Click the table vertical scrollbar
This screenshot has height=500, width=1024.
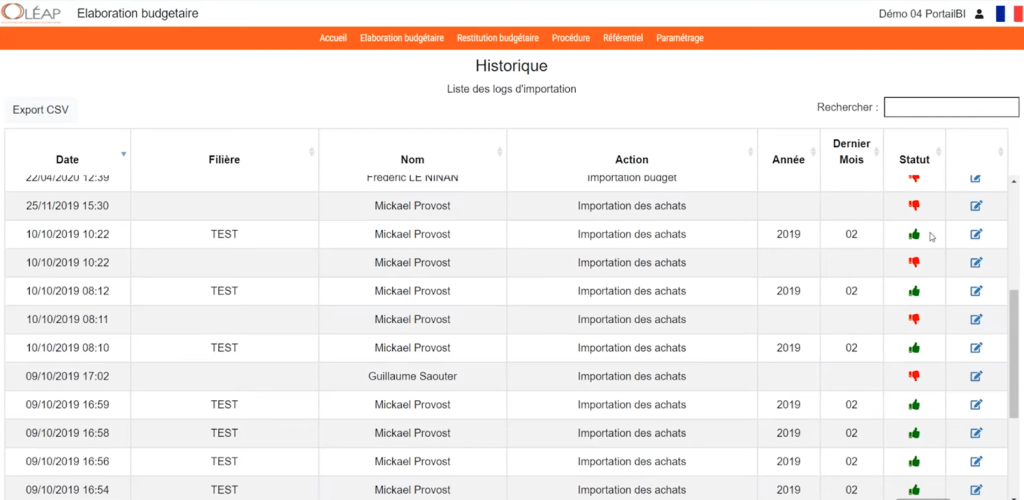[1014, 352]
